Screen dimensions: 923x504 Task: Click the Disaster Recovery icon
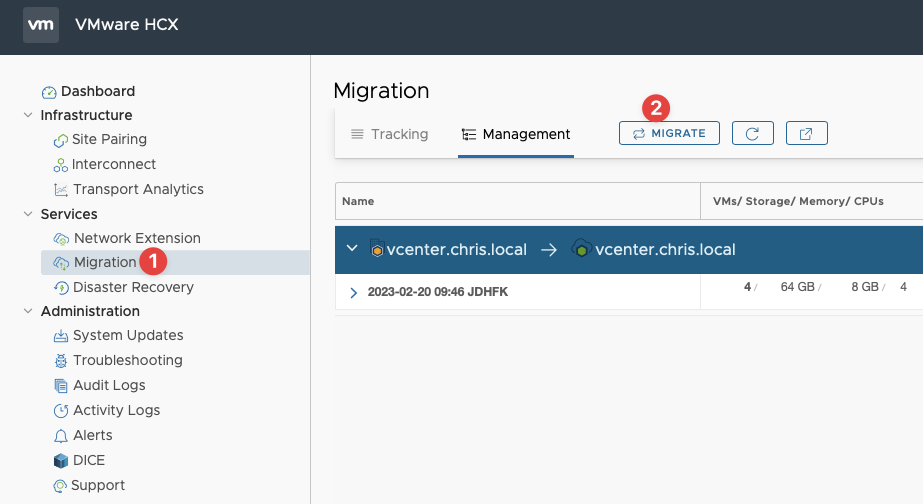[x=61, y=288]
